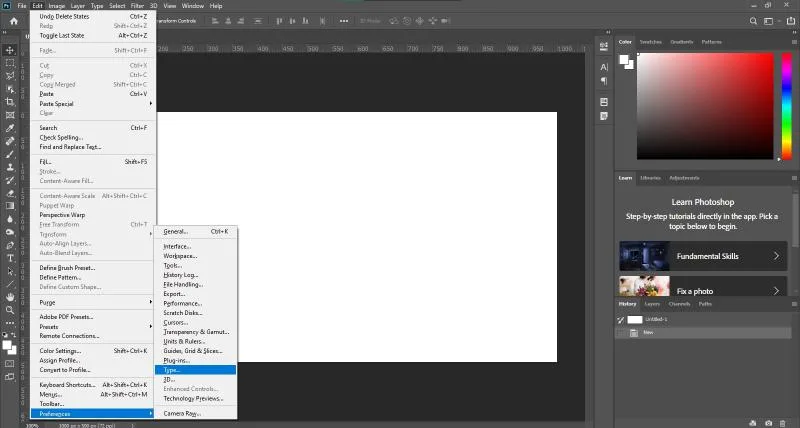The height and width of the screenshot is (428, 800).
Task: Toggle Quick Mask mode icon
Action: [x=10, y=364]
